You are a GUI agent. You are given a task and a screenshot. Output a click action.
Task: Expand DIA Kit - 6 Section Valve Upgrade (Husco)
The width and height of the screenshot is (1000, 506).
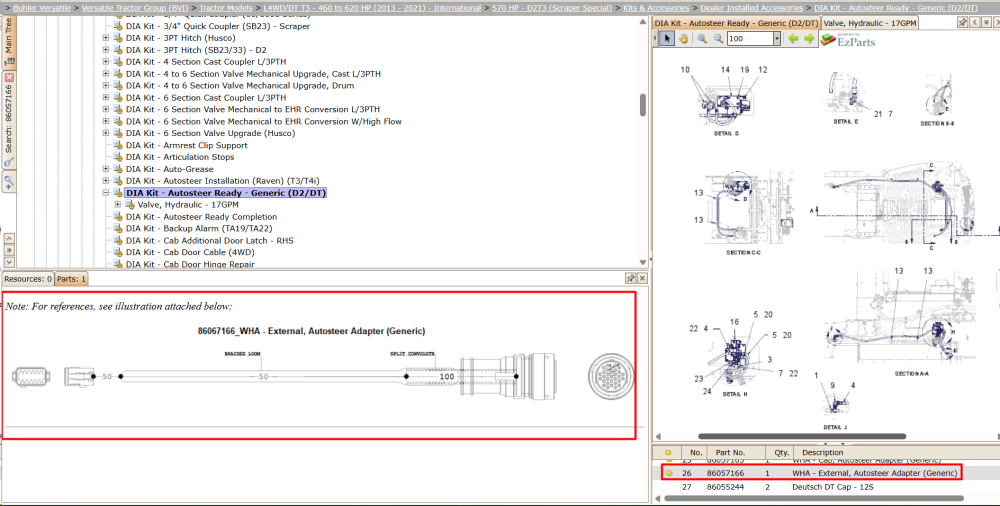coord(106,133)
